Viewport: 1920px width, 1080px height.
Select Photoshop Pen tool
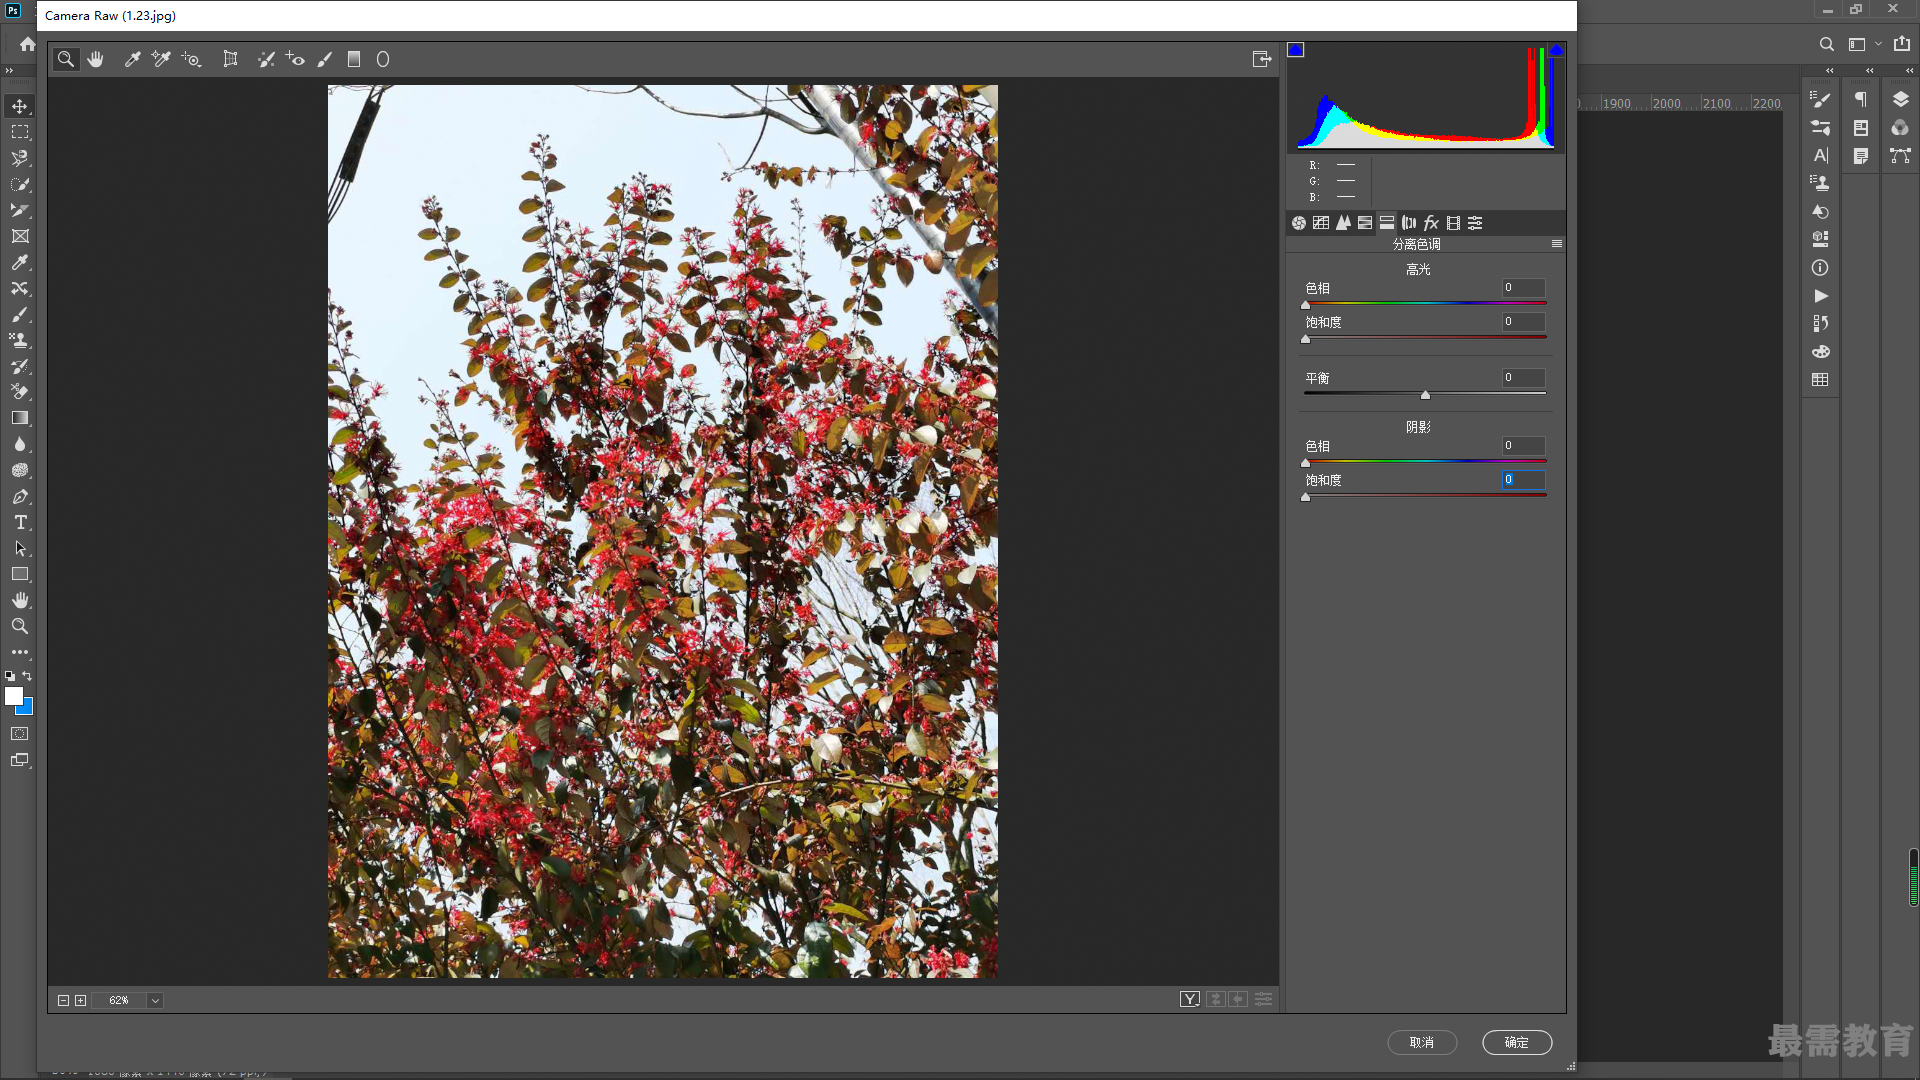point(20,496)
